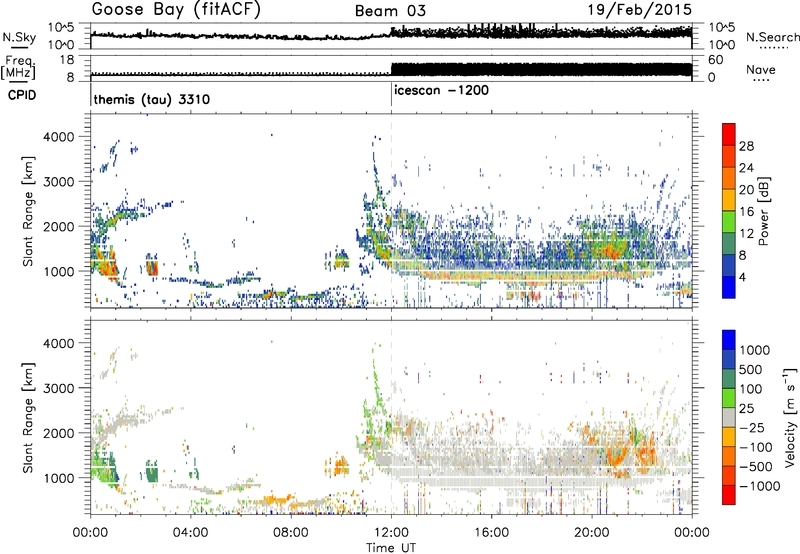Click the "Velocity [m s-1]" colorbar title
The height and width of the screenshot is (554, 800).
click(x=790, y=417)
